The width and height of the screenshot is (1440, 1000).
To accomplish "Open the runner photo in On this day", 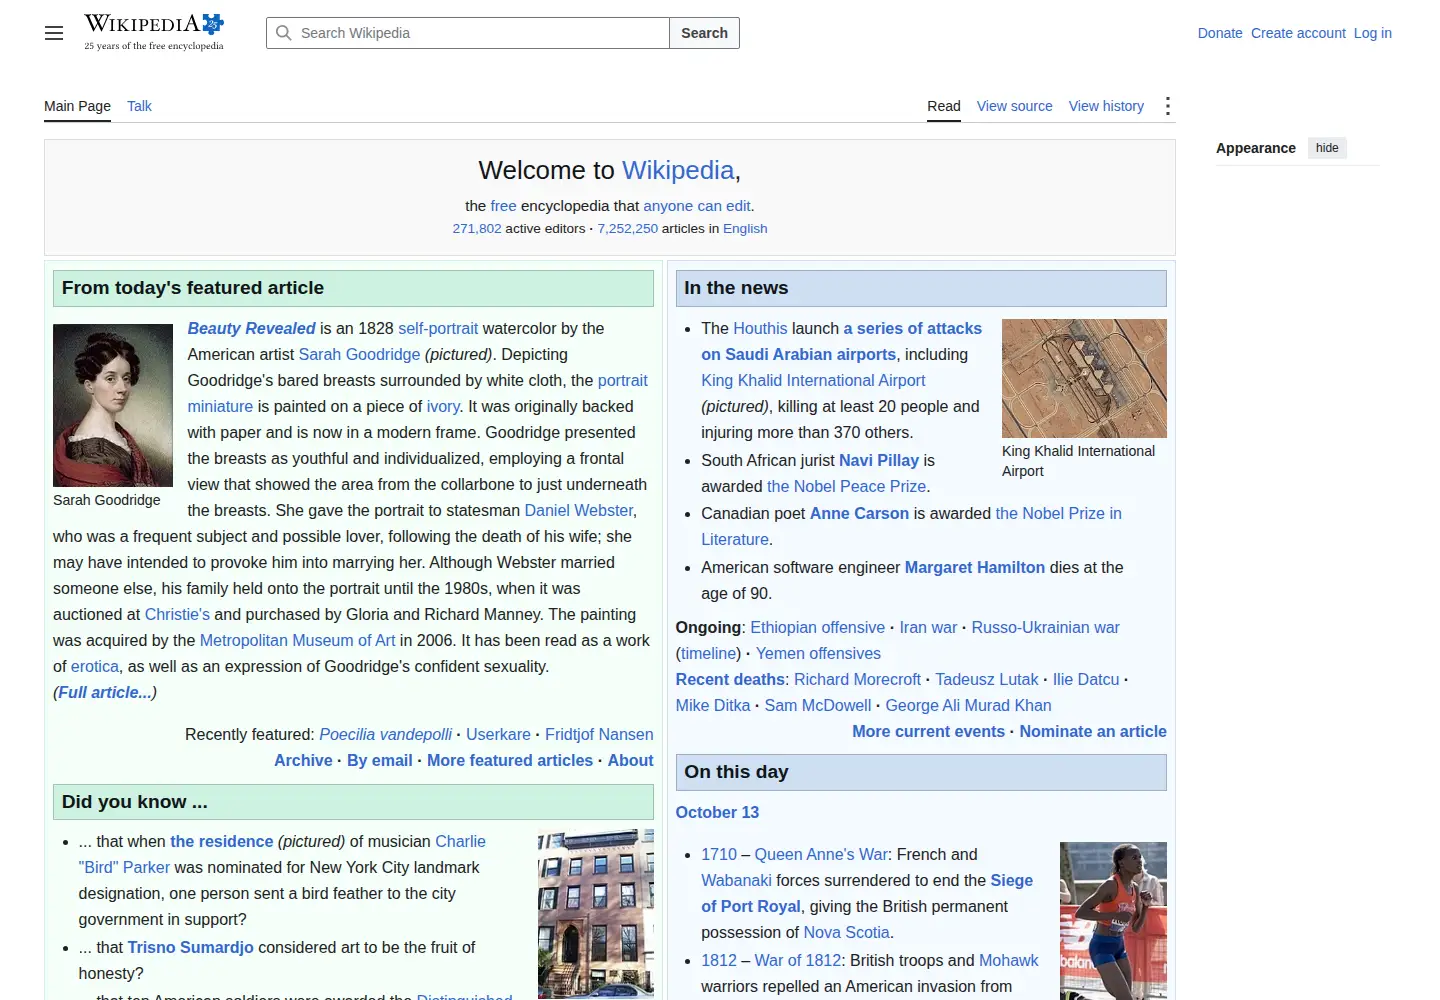I will [1113, 921].
